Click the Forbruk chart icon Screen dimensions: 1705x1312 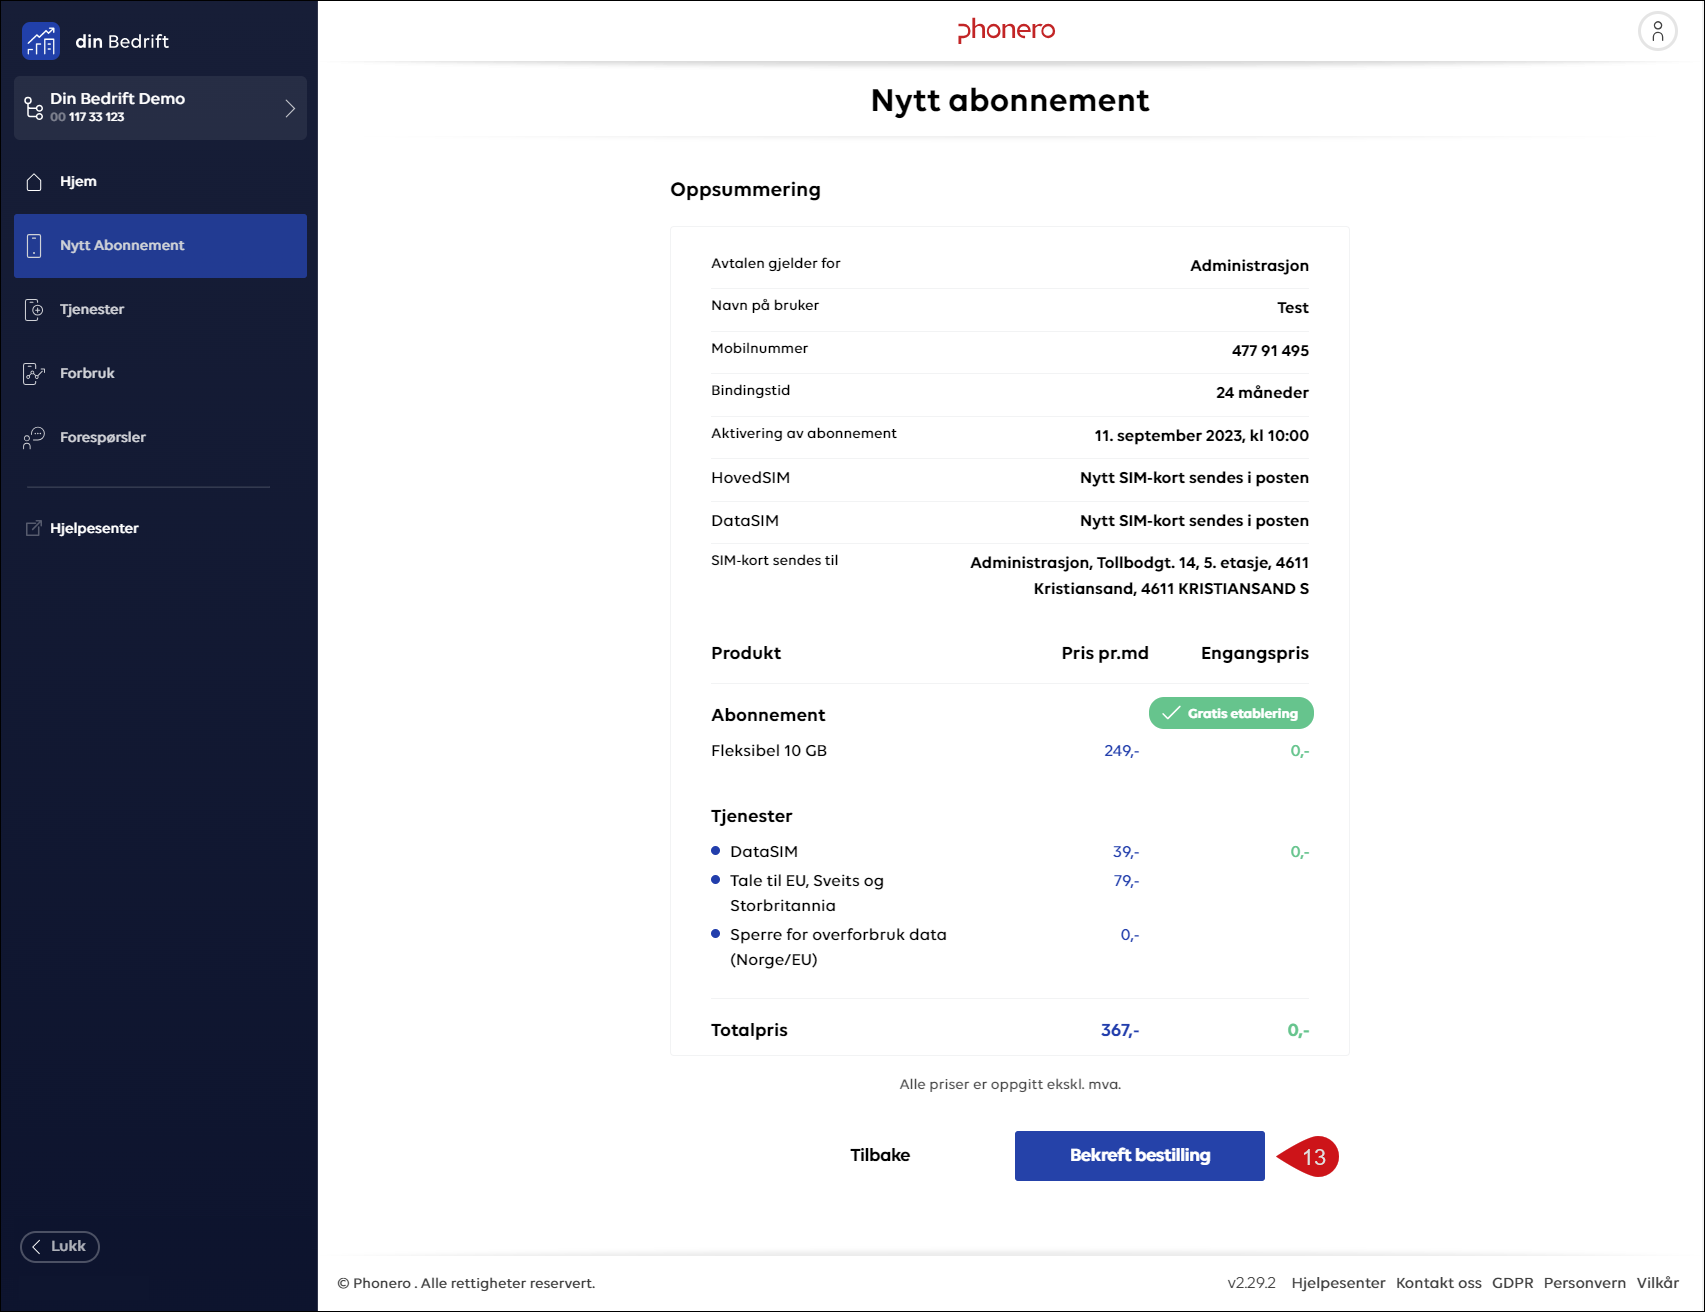pyautogui.click(x=34, y=374)
